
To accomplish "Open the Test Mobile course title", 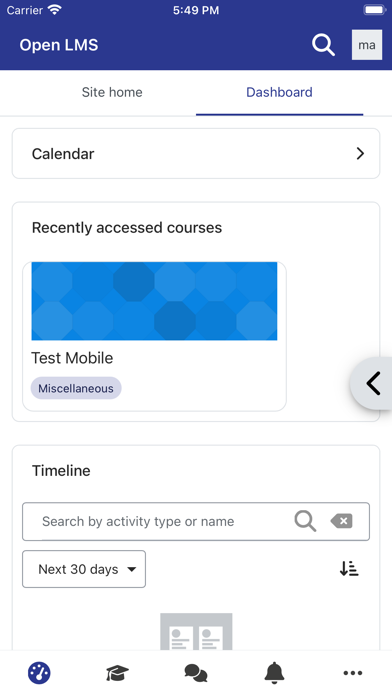I will [72, 358].
